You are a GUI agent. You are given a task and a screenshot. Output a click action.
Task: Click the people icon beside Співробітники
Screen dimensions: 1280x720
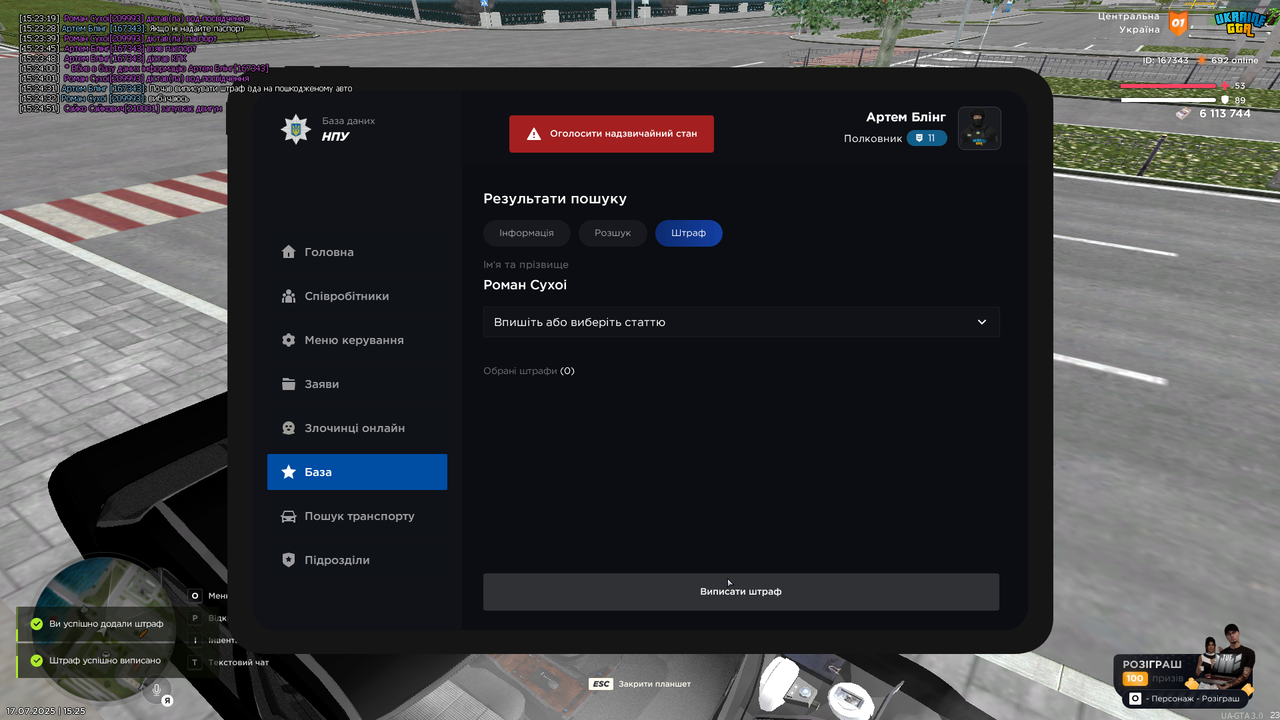pos(289,296)
